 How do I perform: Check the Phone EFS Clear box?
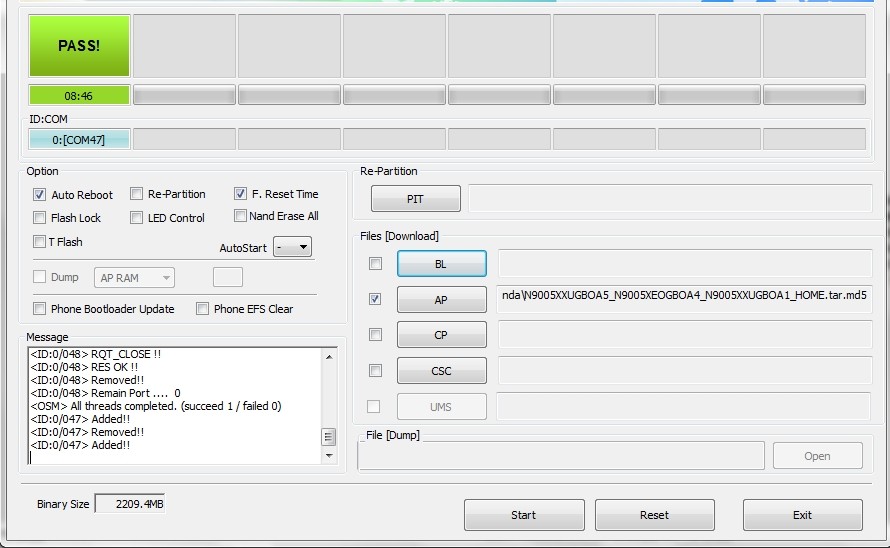coord(203,309)
